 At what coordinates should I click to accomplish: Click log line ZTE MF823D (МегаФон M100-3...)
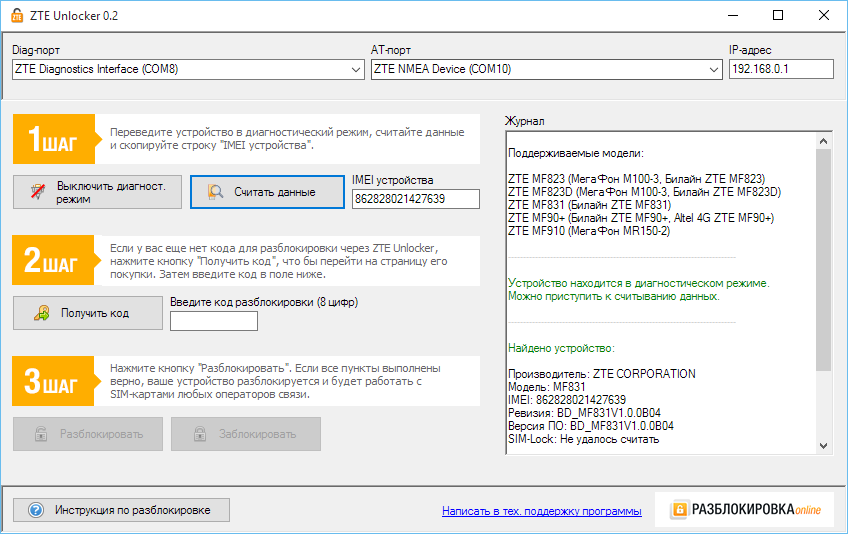tap(645, 192)
